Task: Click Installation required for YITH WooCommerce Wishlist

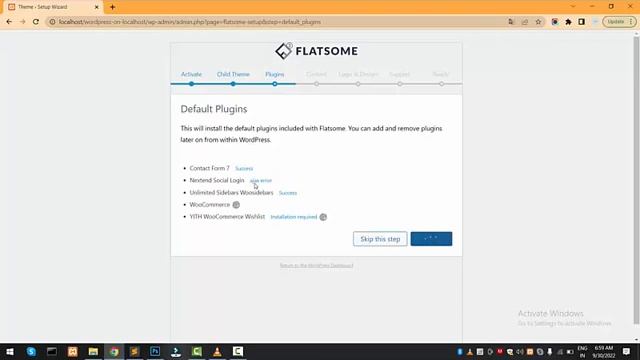Action: (293, 217)
